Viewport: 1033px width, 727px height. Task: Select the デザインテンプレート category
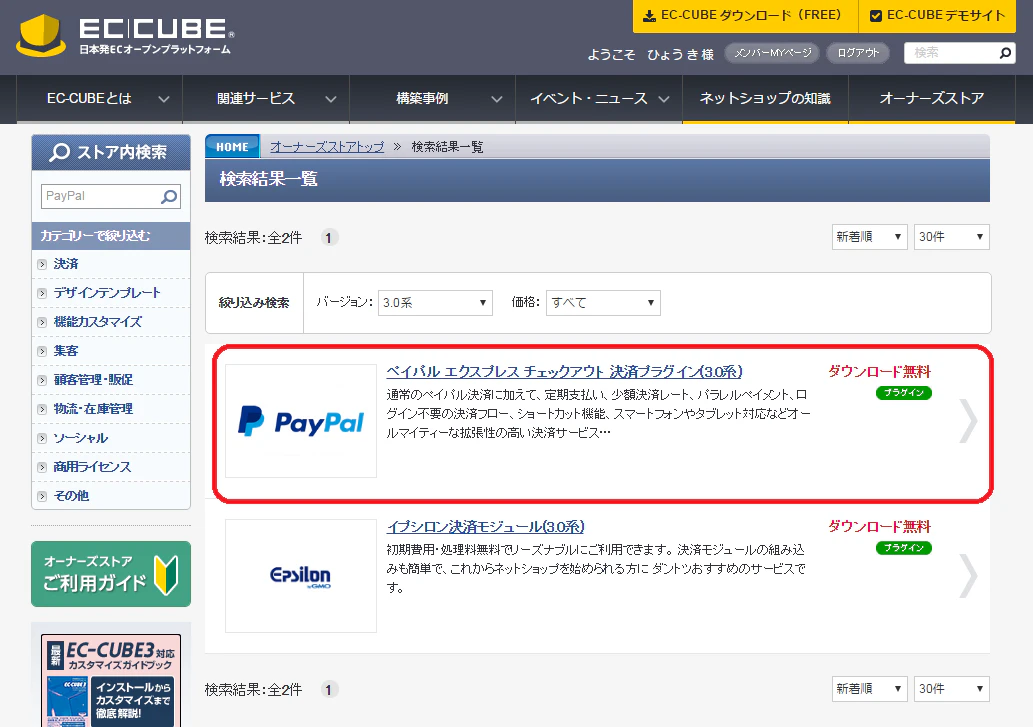107,293
